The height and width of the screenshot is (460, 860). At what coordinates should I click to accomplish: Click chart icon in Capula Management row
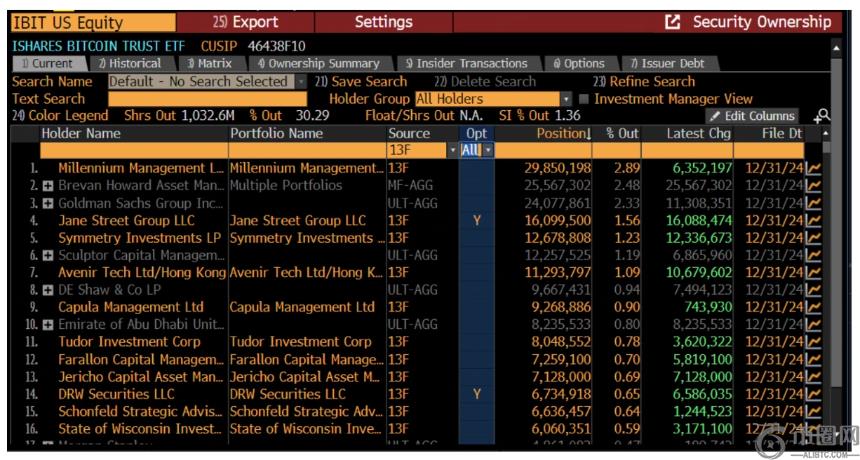[x=813, y=307]
